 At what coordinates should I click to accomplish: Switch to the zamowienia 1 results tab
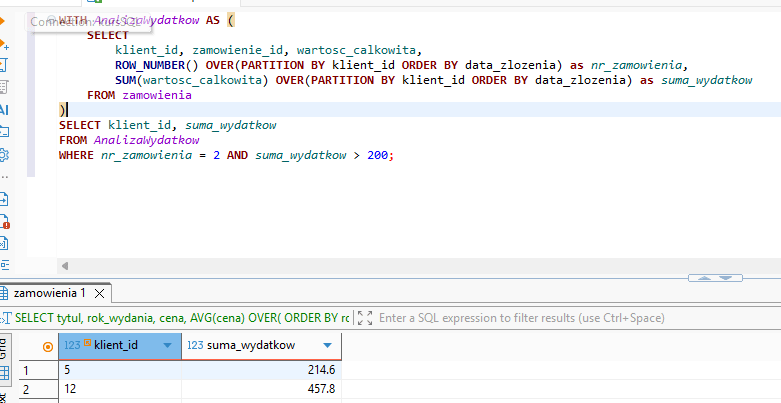(x=49, y=293)
